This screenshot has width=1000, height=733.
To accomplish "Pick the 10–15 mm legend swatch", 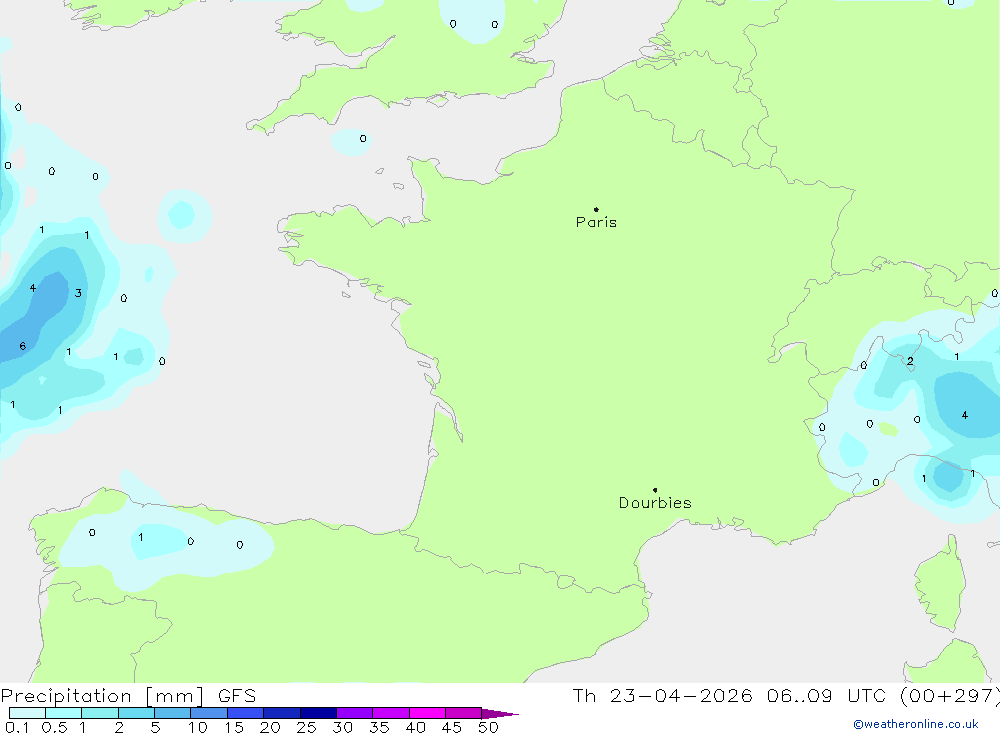I will coord(209,713).
